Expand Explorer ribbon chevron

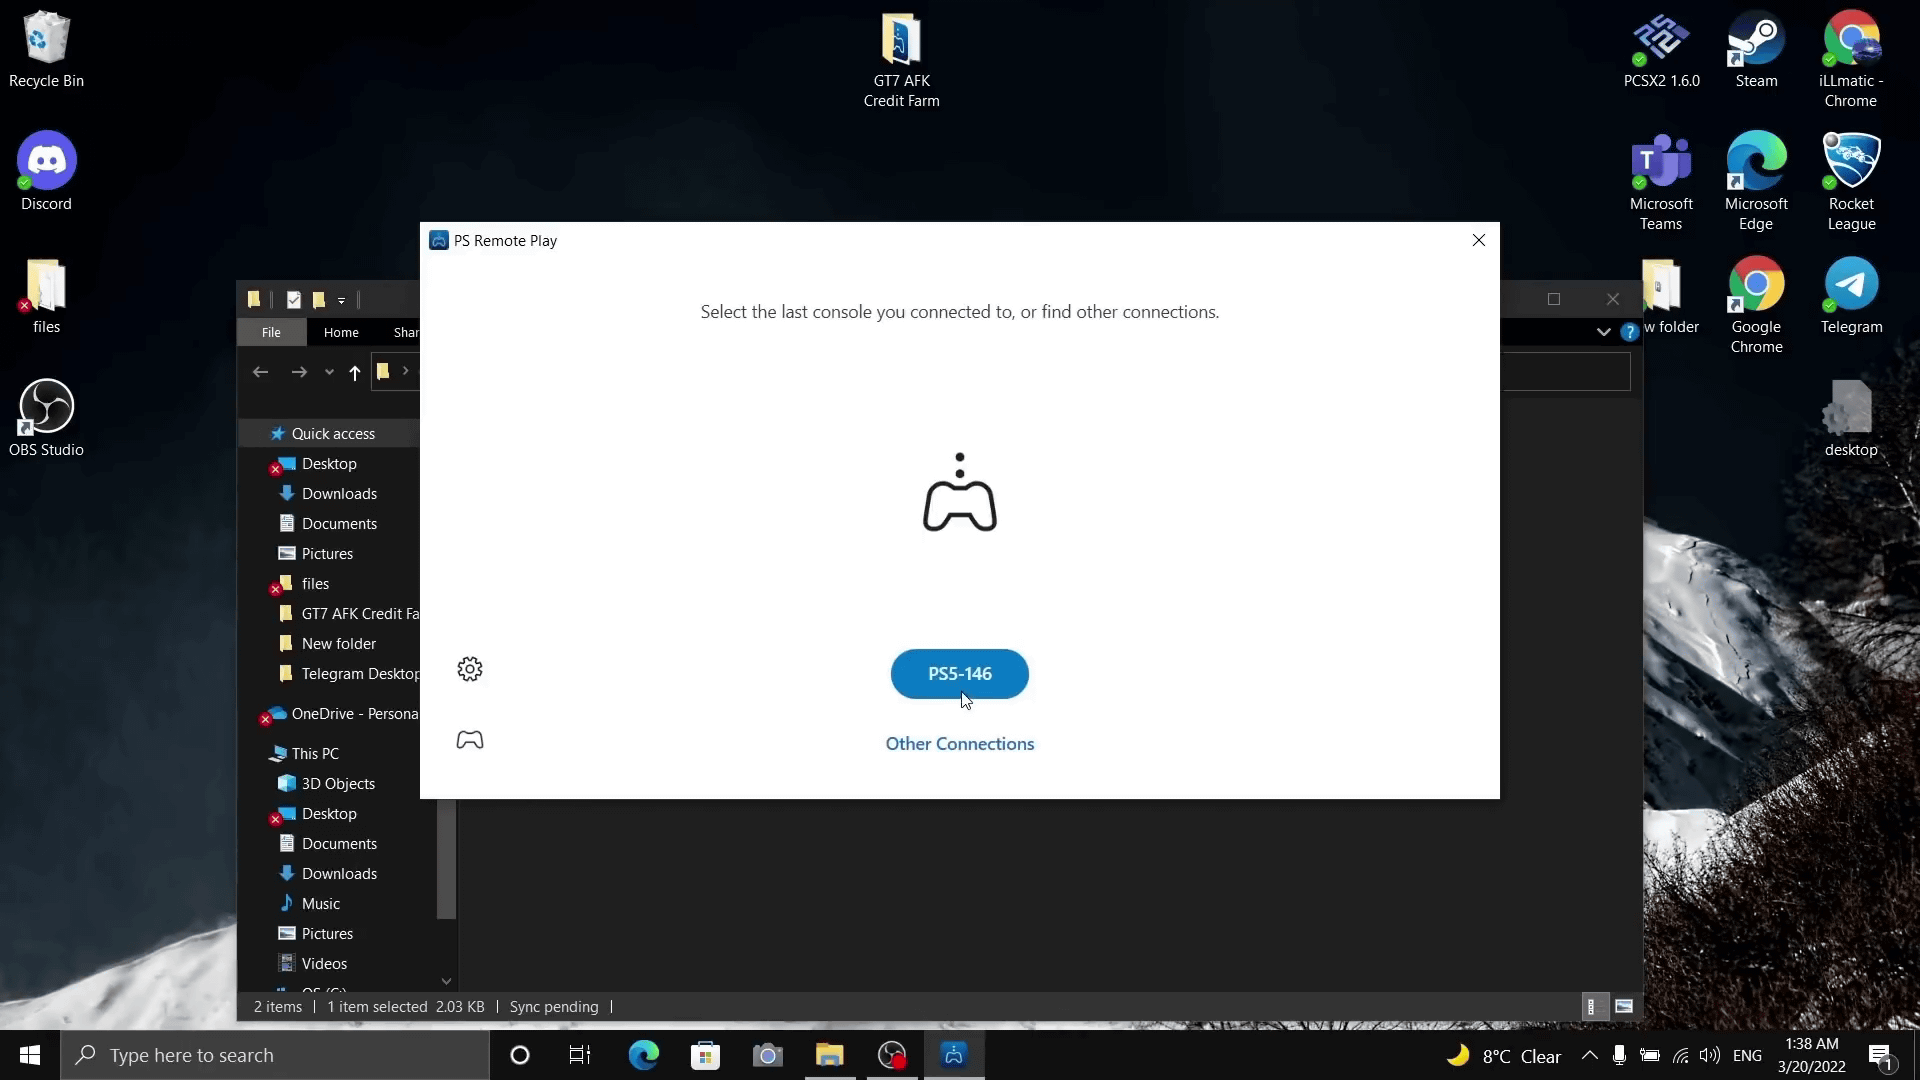click(1603, 332)
